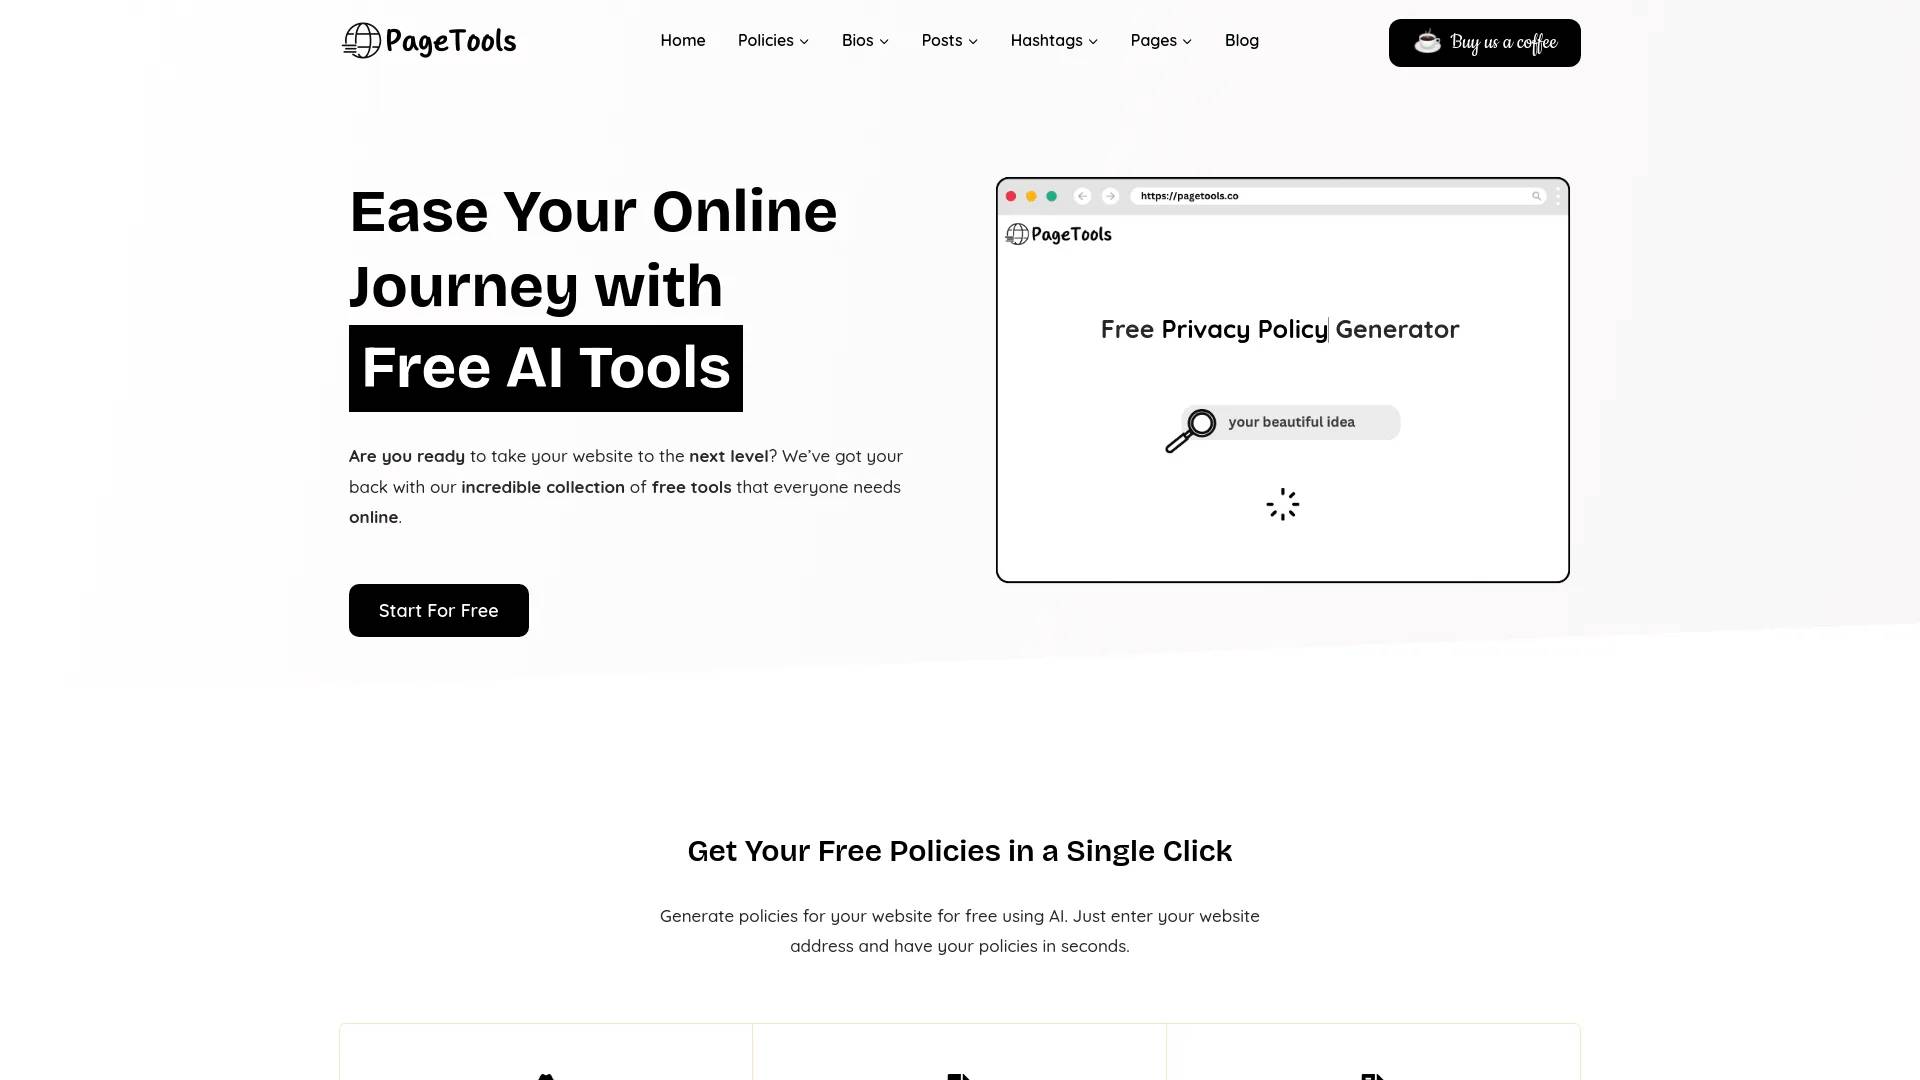
Task: Click the Blog menu item
Action: (1241, 40)
